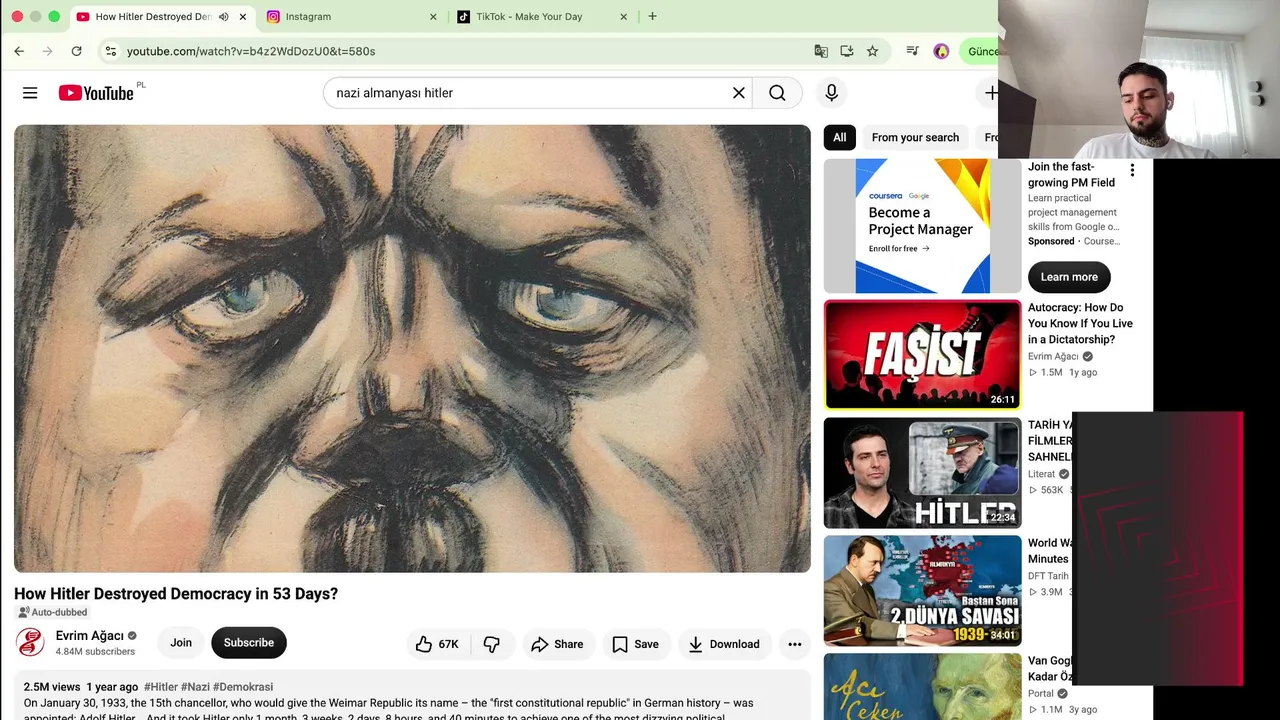Open the Coursera Become a Project Manager ad

[x=923, y=226]
